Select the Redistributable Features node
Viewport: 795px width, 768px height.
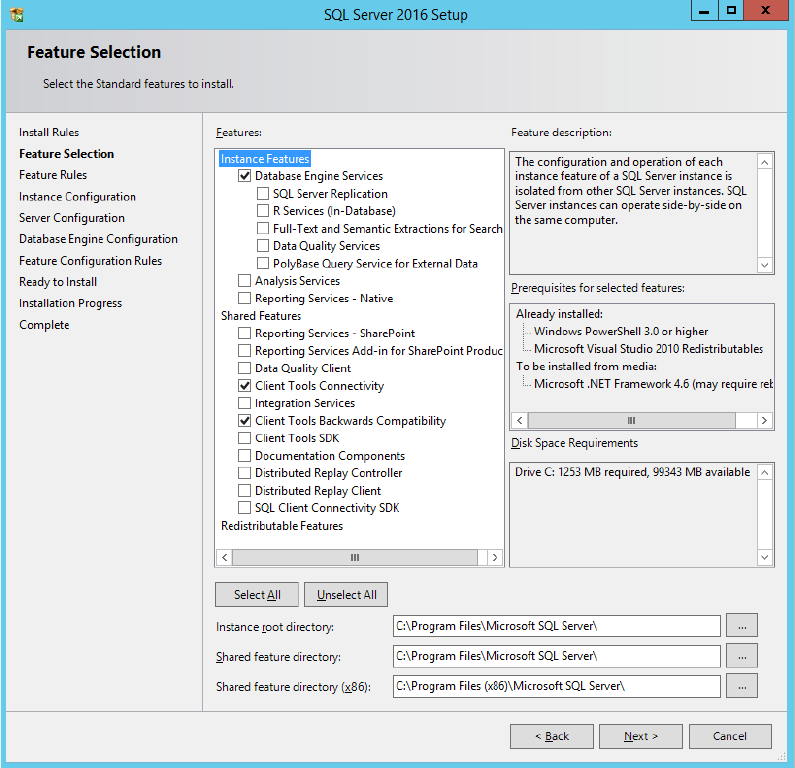point(282,526)
